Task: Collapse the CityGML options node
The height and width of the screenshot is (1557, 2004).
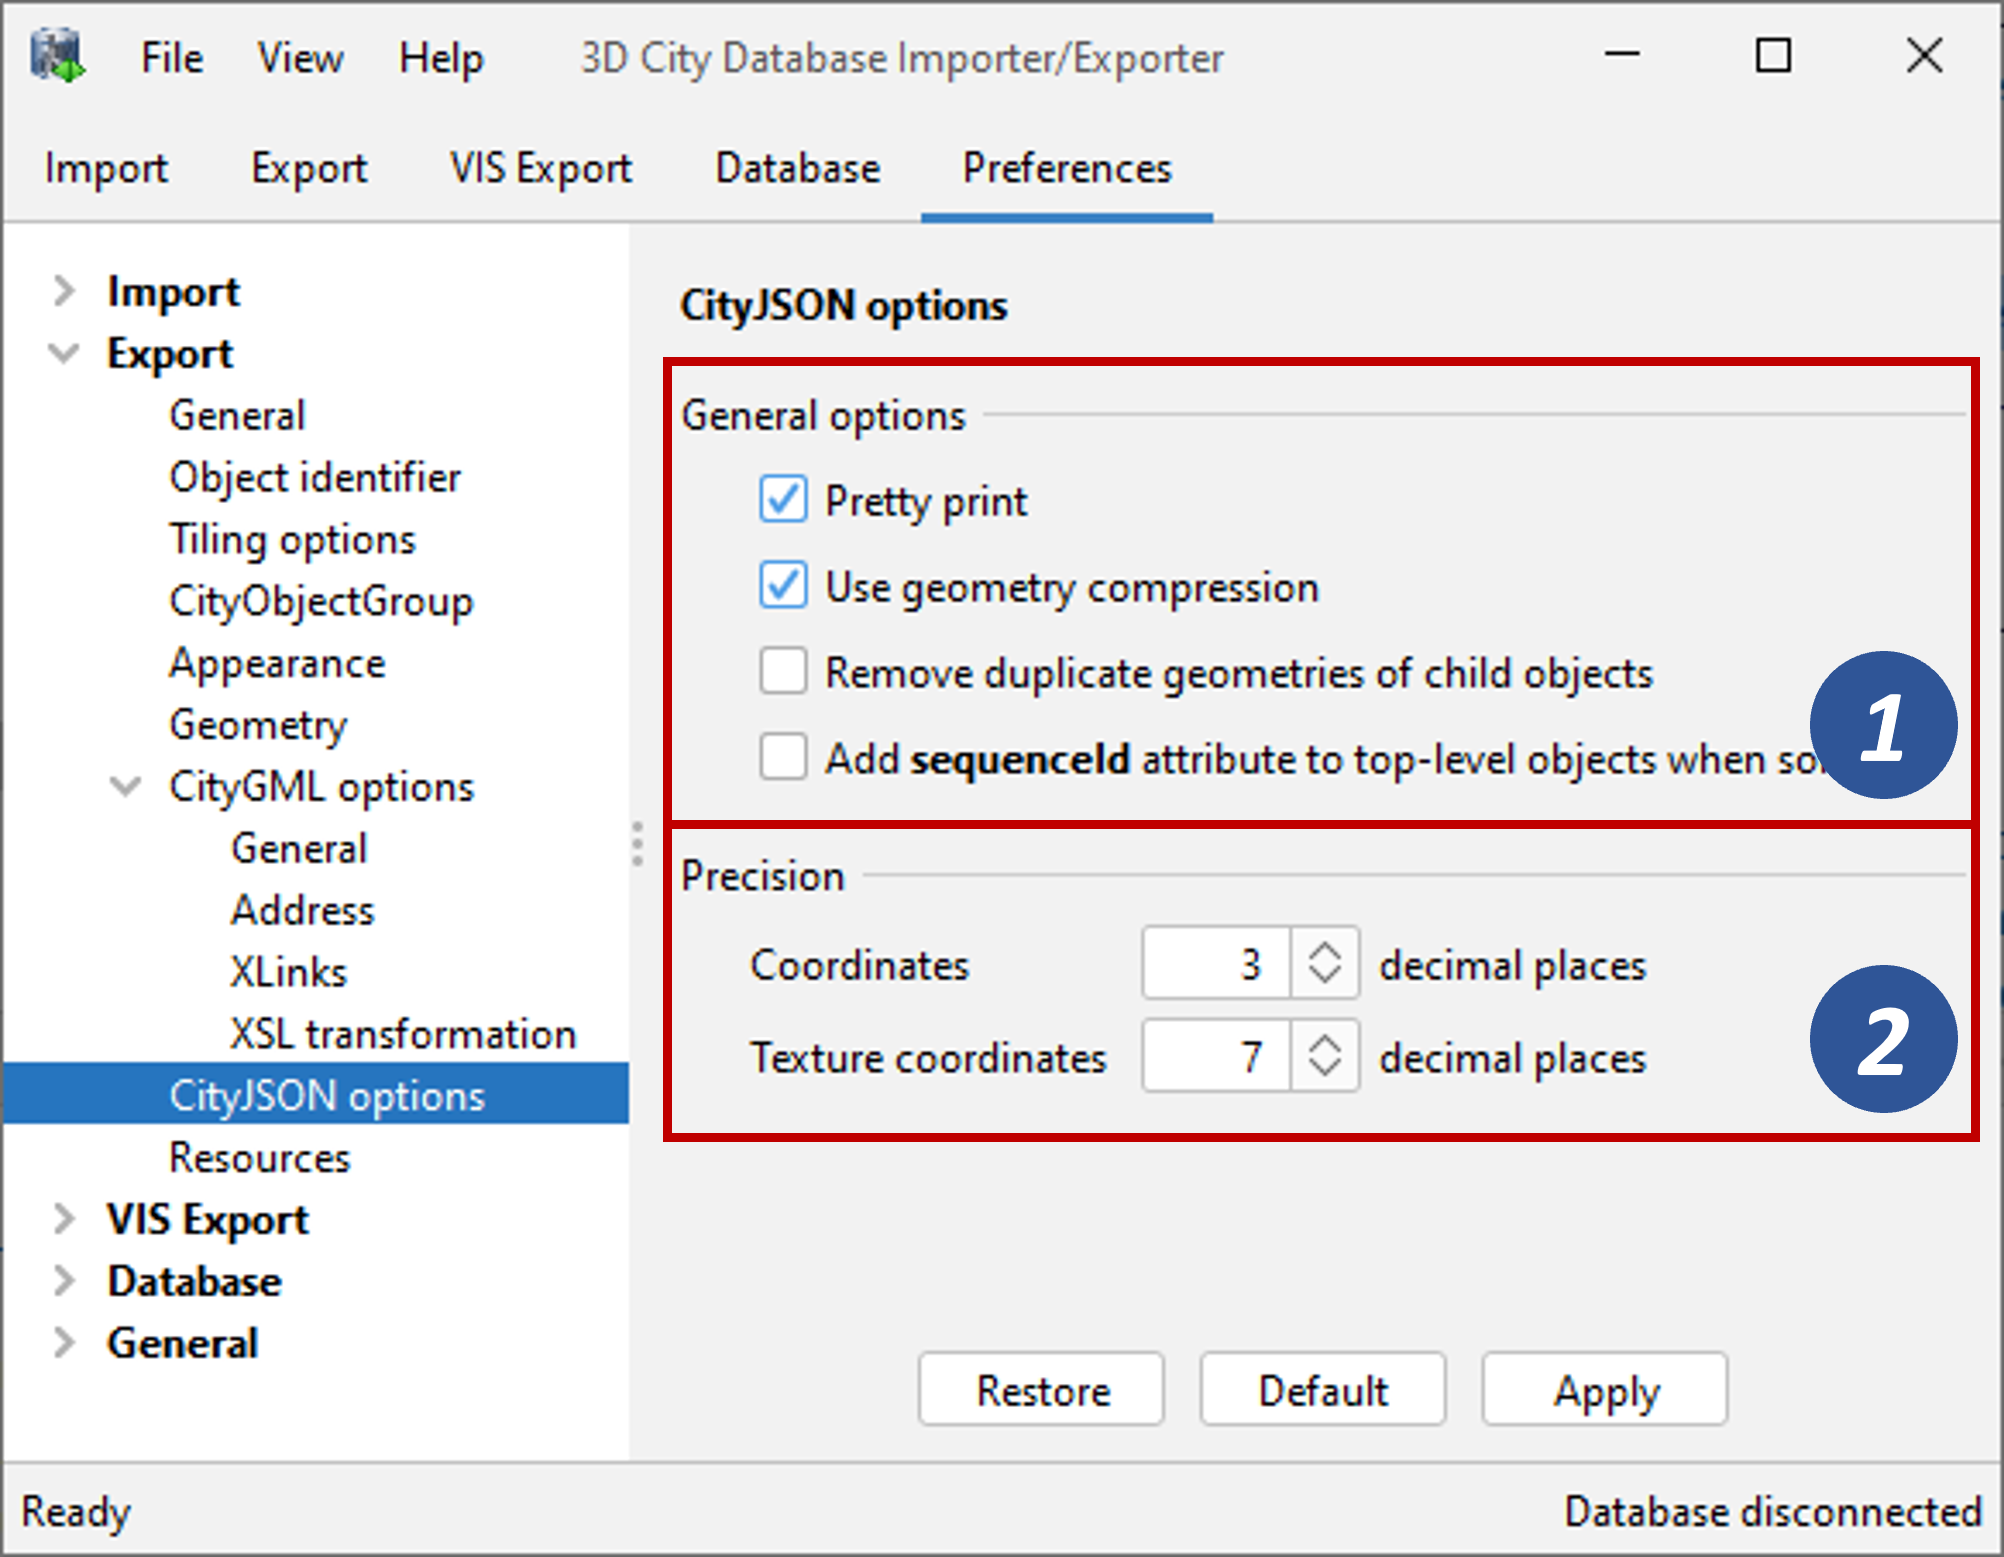Action: click(125, 786)
